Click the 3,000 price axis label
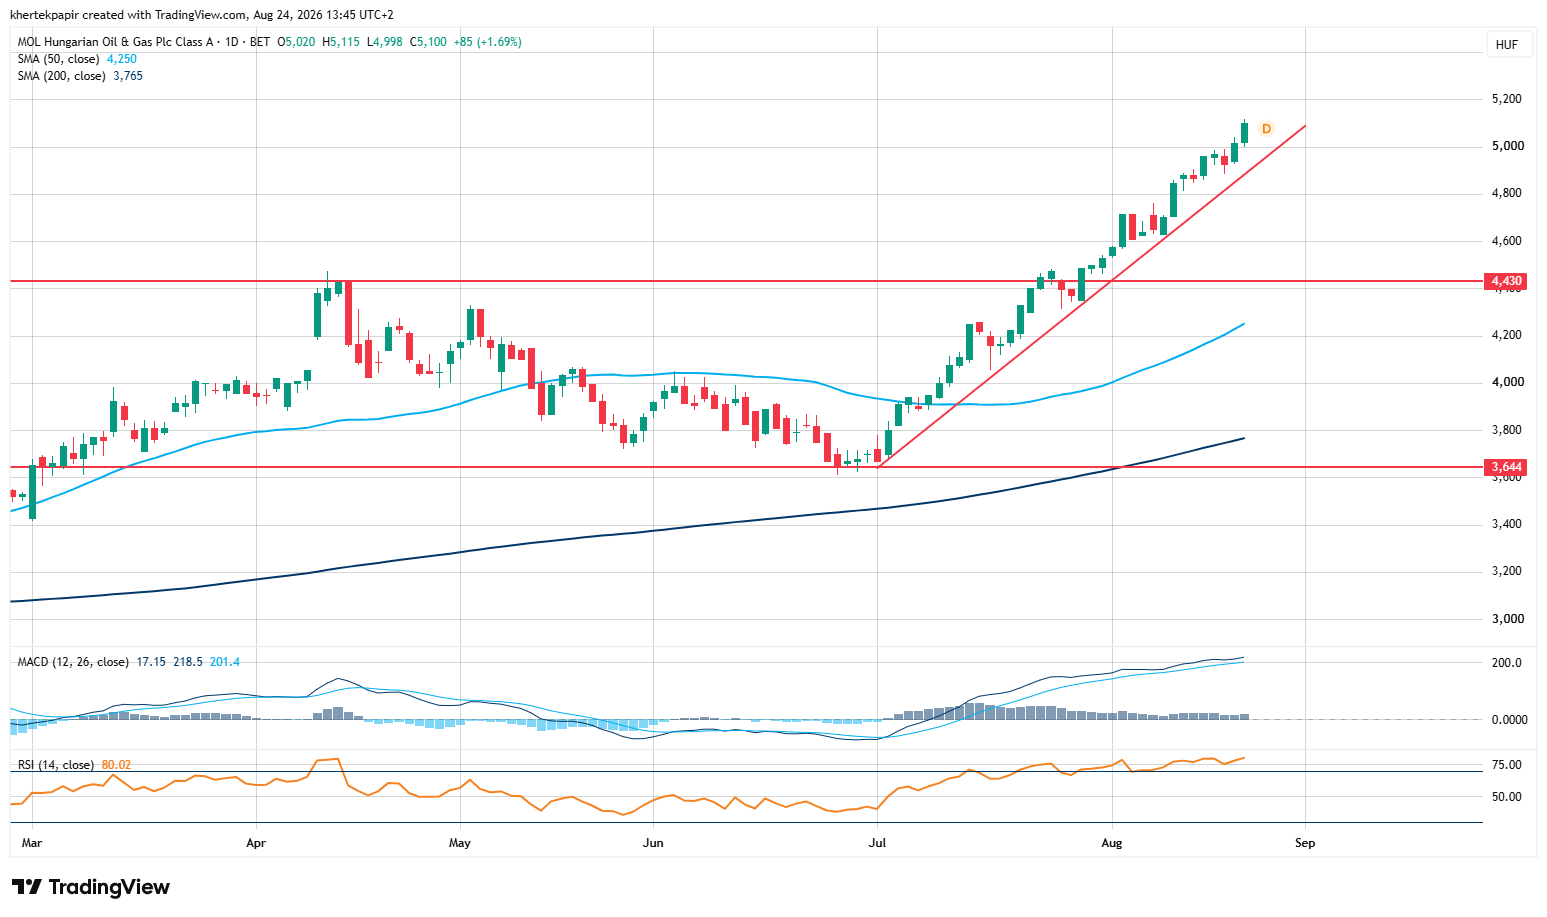This screenshot has height=917, width=1547. (1507, 619)
